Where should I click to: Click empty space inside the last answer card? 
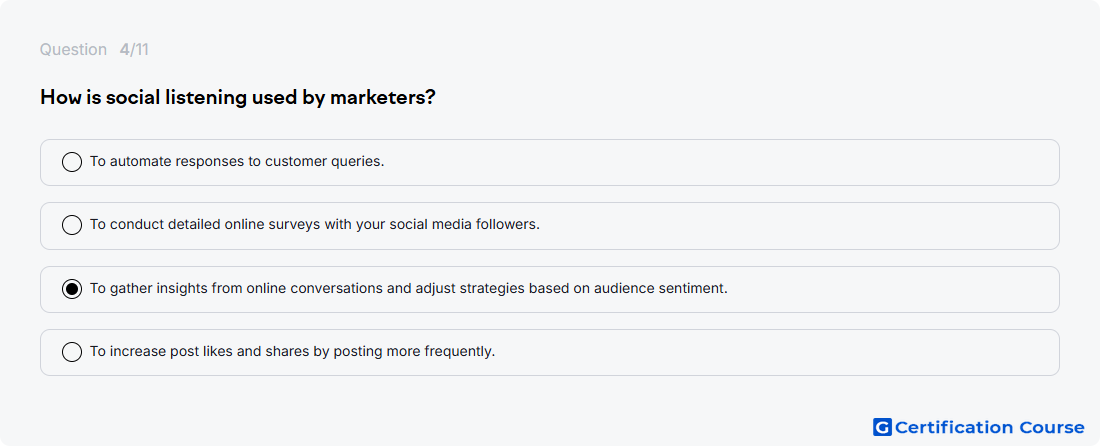[772, 353]
